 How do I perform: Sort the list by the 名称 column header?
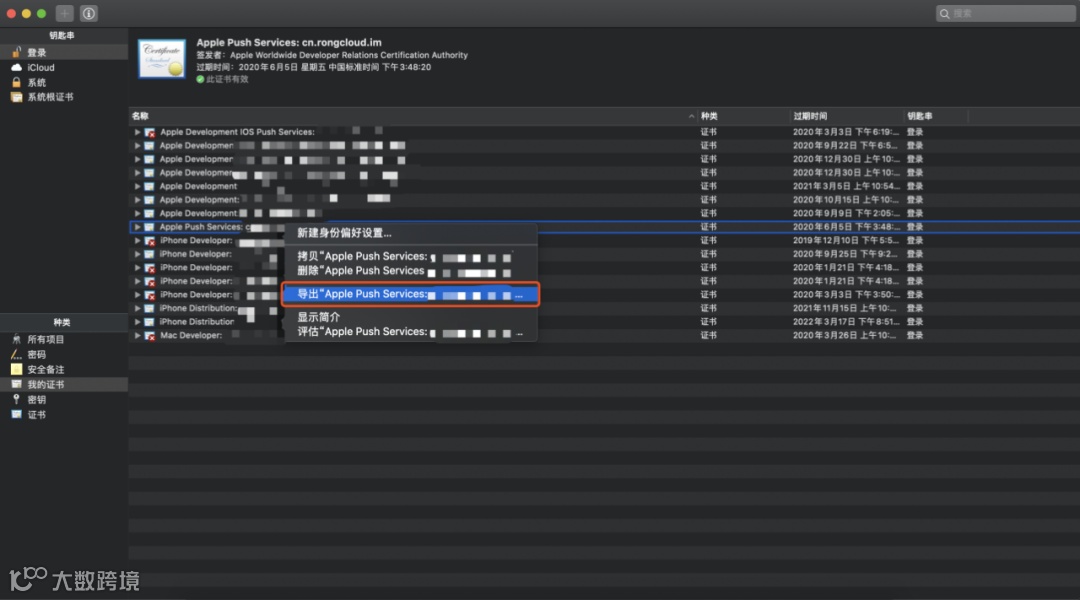click(412, 116)
